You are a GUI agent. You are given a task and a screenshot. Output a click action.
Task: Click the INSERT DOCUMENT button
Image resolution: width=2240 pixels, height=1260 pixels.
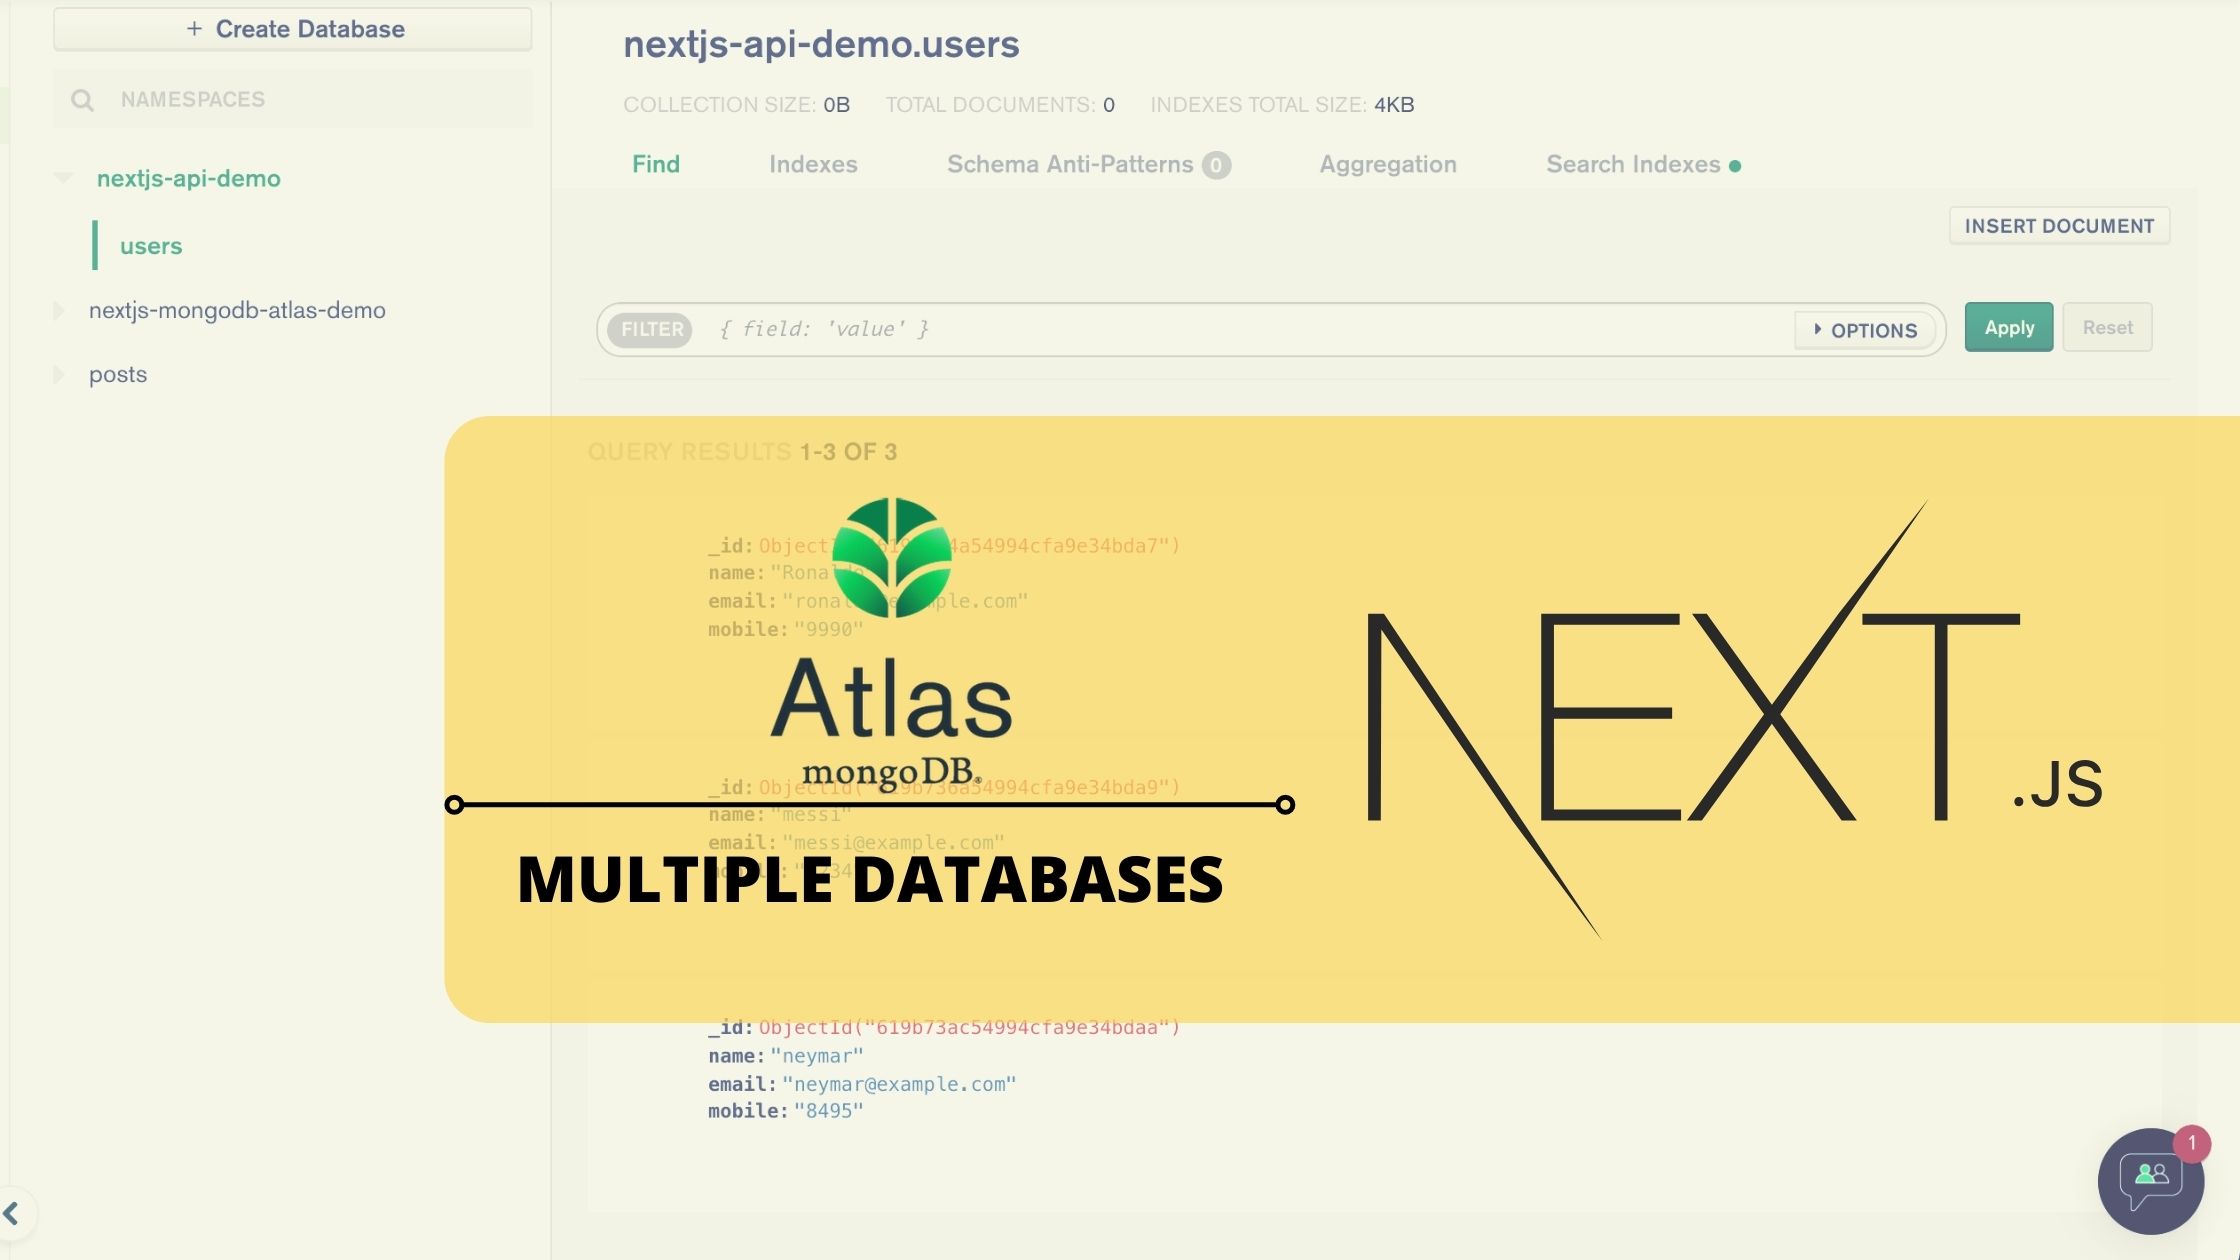(x=2059, y=226)
